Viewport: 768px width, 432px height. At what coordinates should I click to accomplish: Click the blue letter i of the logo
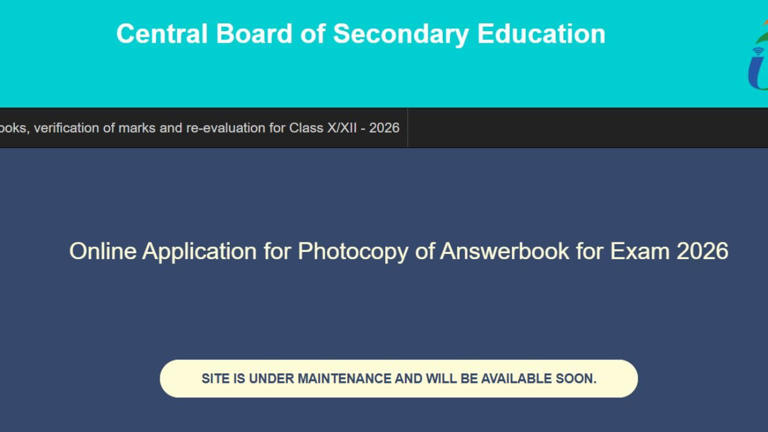(x=757, y=72)
